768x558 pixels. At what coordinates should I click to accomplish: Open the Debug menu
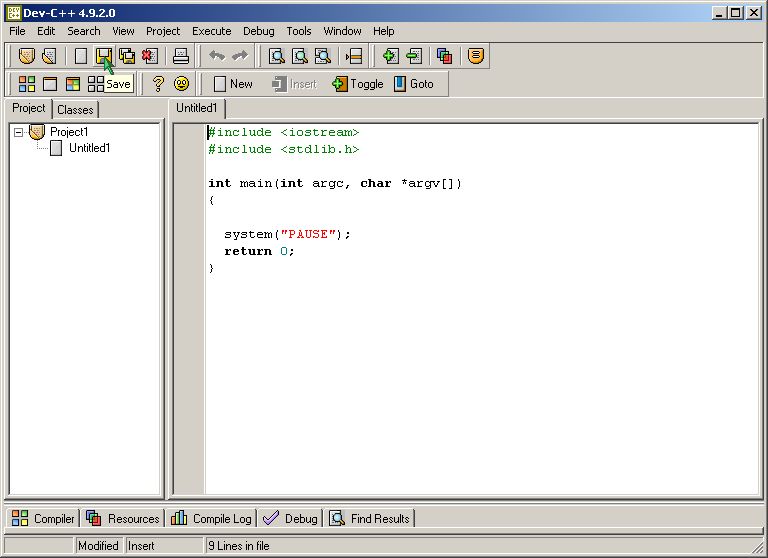[x=259, y=31]
